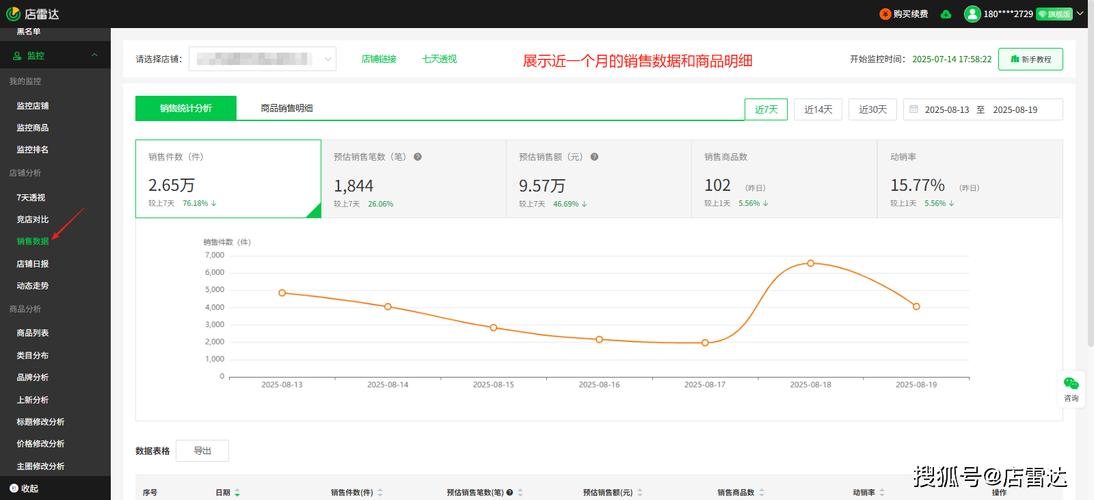Open 商品列表 in the sidebar
This screenshot has height=500, width=1094.
[x=33, y=333]
